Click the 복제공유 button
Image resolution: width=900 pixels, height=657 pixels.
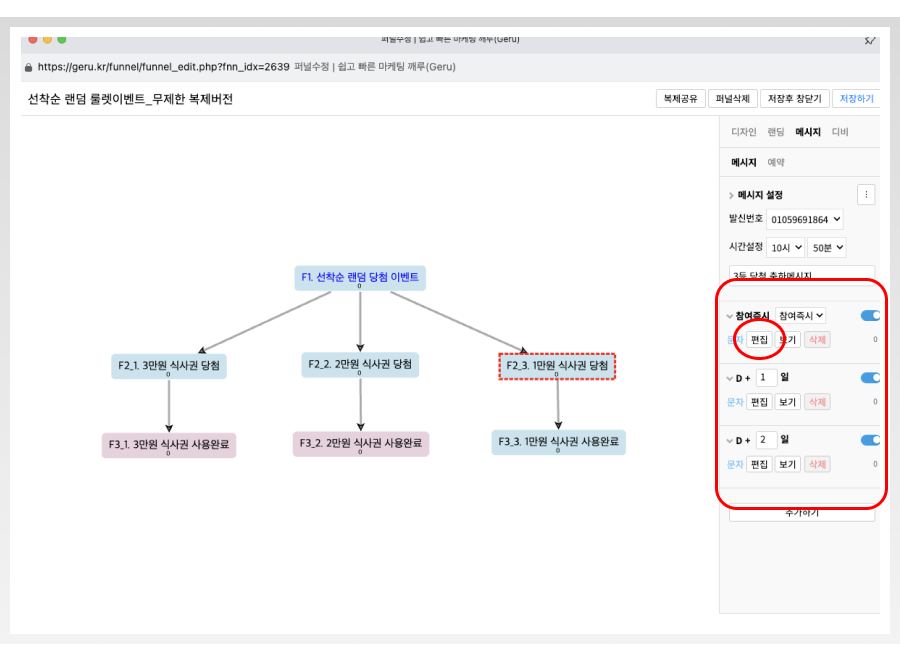coord(680,99)
